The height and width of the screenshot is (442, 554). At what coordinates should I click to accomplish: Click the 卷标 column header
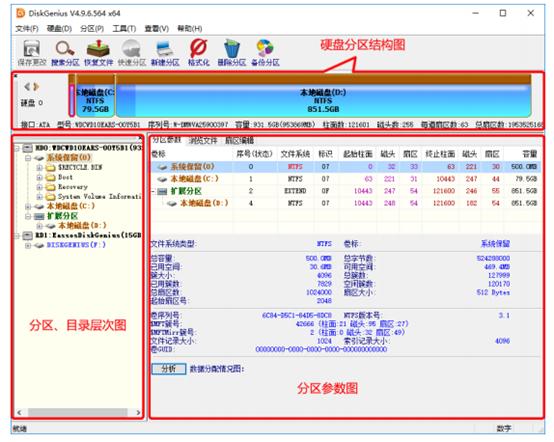click(x=158, y=154)
